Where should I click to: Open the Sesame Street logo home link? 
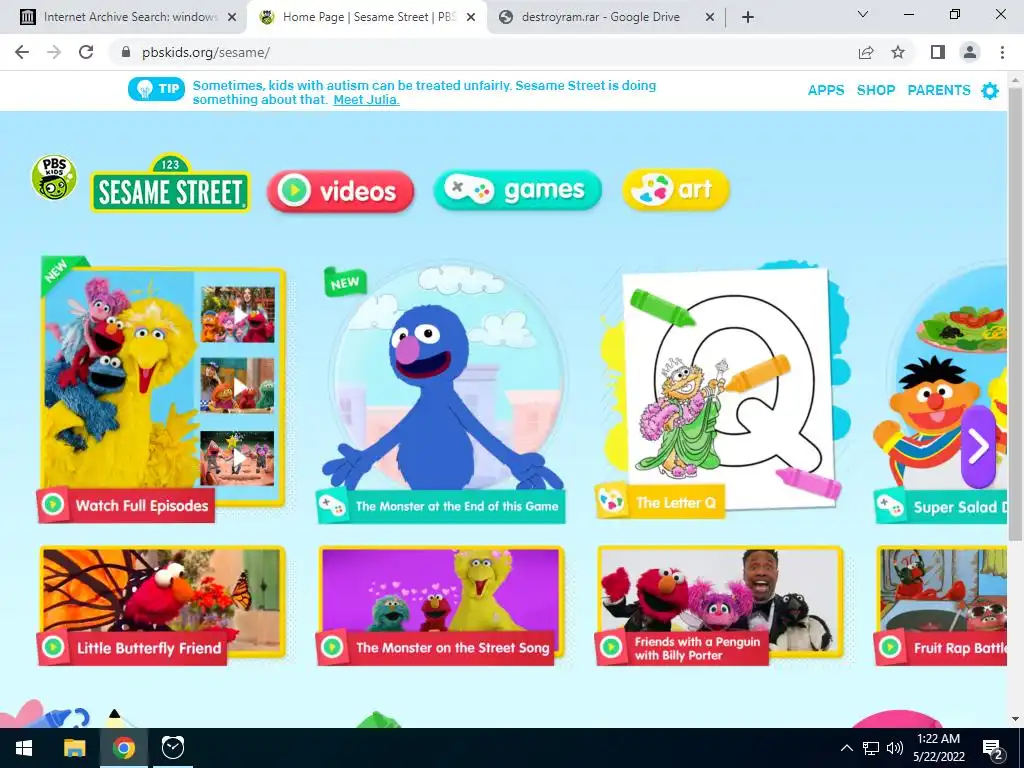[170, 183]
